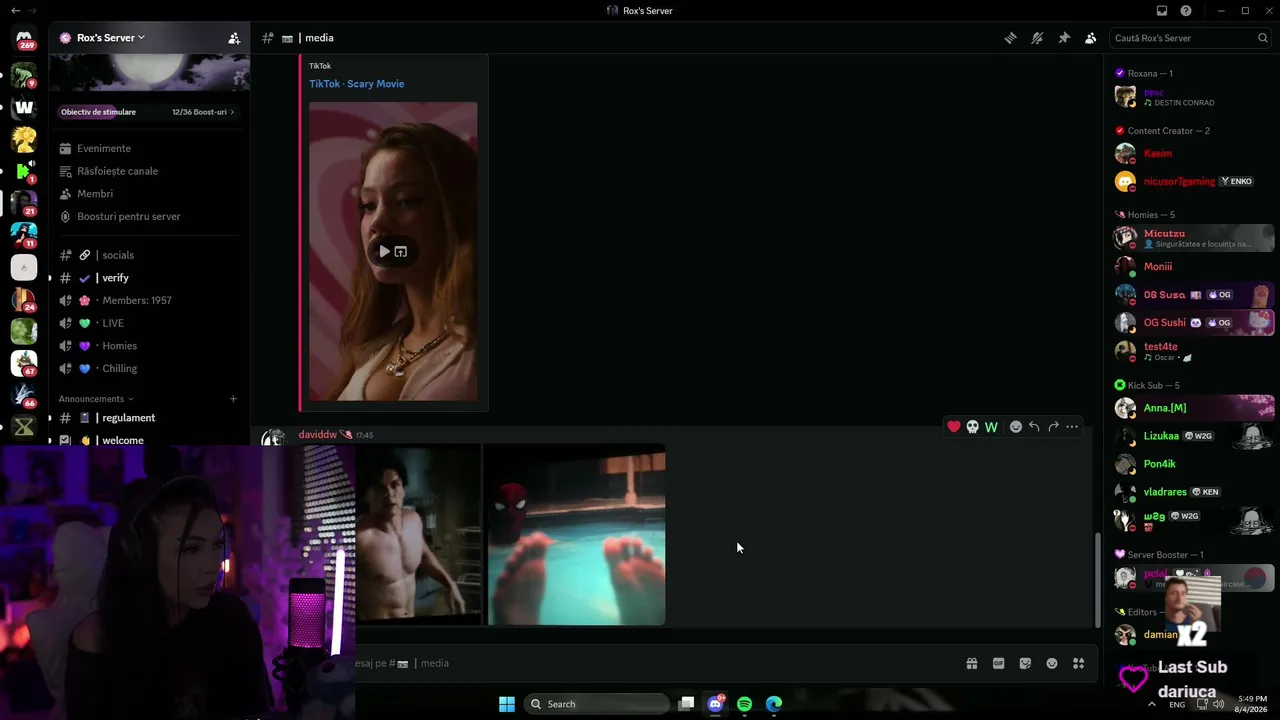Open the Spider-Man pool image attachment
The height and width of the screenshot is (720, 1280).
pyautogui.click(x=576, y=535)
